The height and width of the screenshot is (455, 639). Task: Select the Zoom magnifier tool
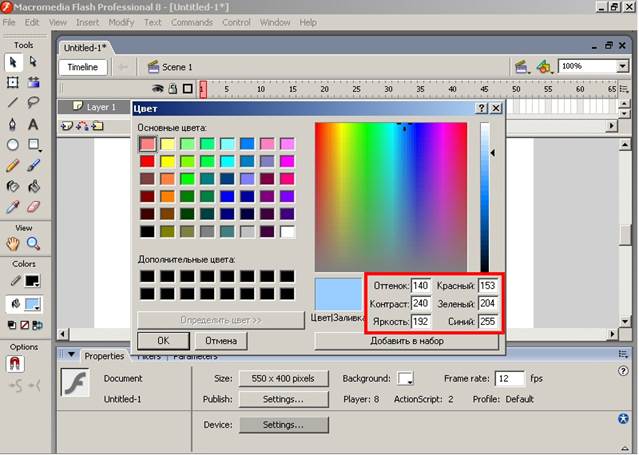[33, 244]
